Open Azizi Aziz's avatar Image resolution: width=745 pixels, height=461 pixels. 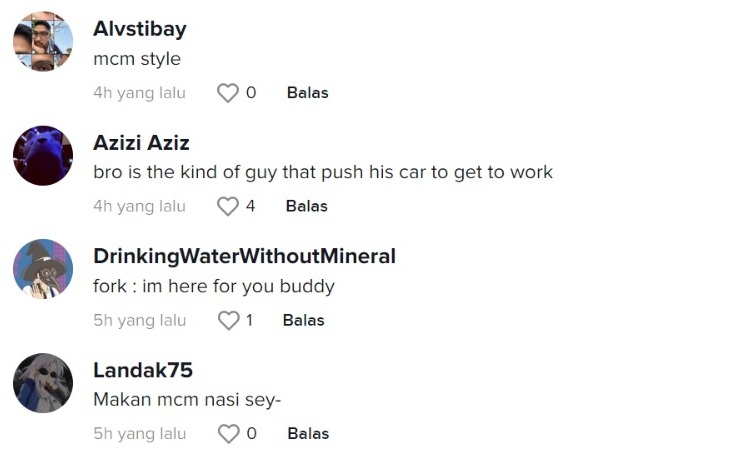click(x=43, y=155)
